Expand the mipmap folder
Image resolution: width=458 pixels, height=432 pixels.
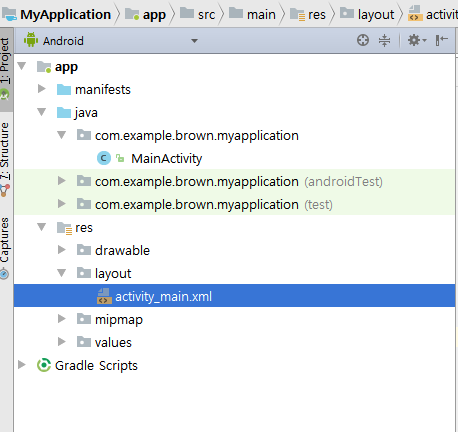pyautogui.click(x=62, y=319)
